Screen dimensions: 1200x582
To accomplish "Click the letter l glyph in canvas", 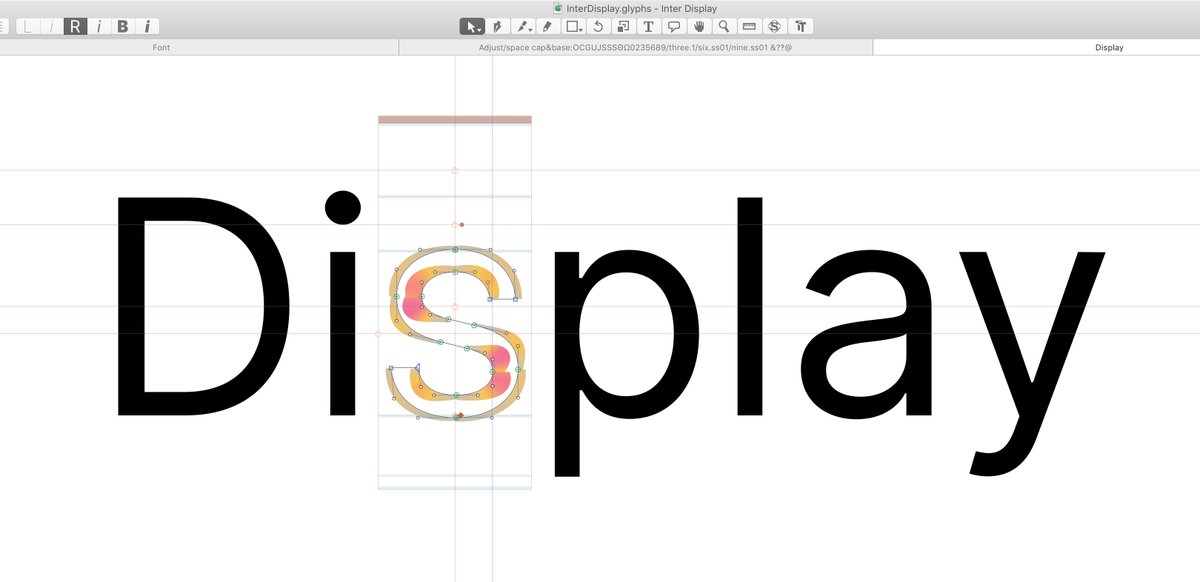I will pyautogui.click(x=750, y=306).
